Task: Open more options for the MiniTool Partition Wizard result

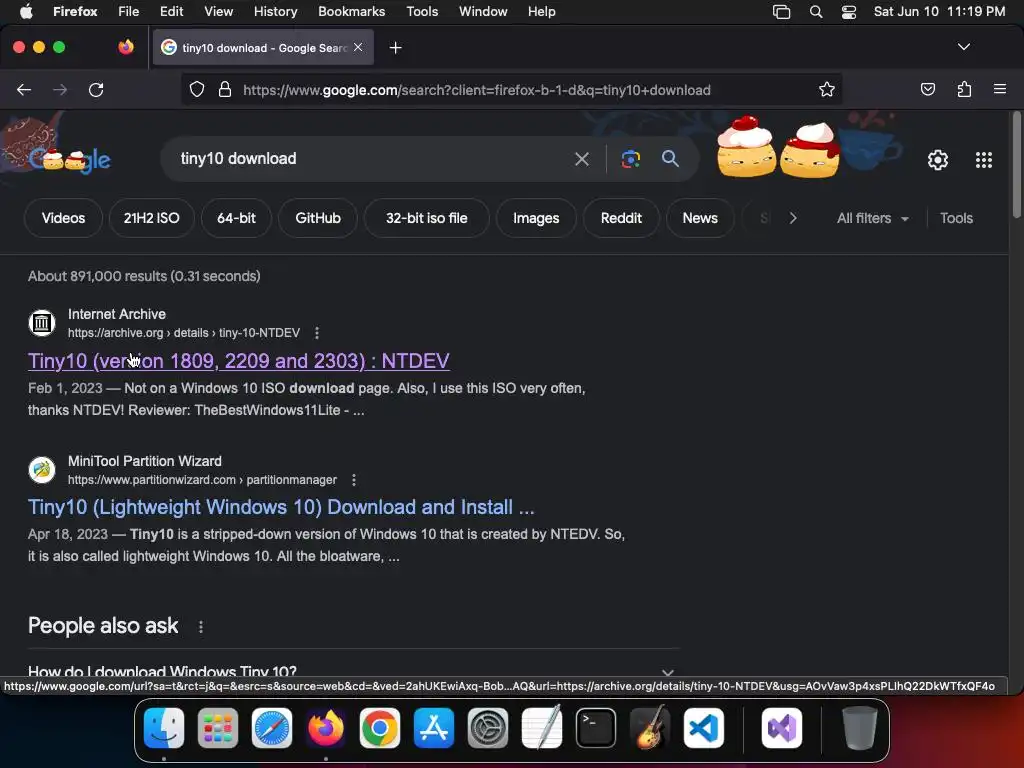Action: point(354,480)
